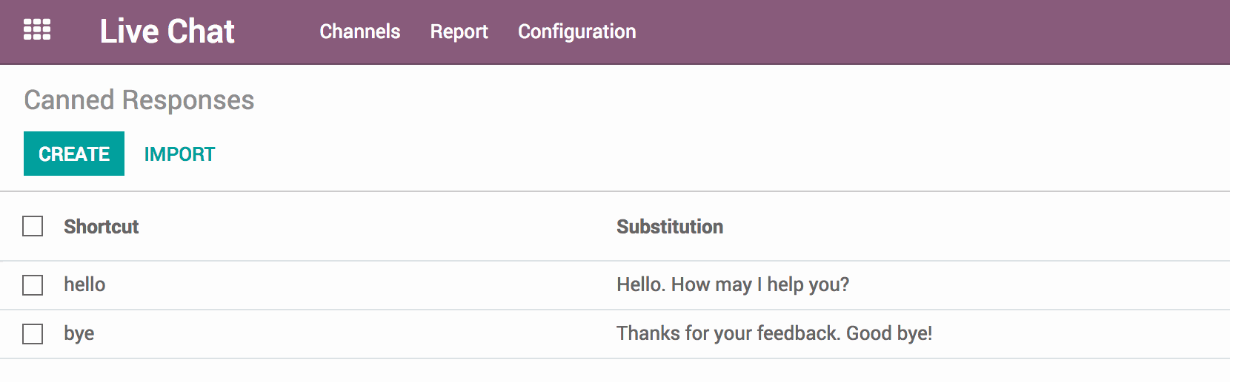The height and width of the screenshot is (382, 1233).
Task: Click the Live Chat app title
Action: coord(167,31)
